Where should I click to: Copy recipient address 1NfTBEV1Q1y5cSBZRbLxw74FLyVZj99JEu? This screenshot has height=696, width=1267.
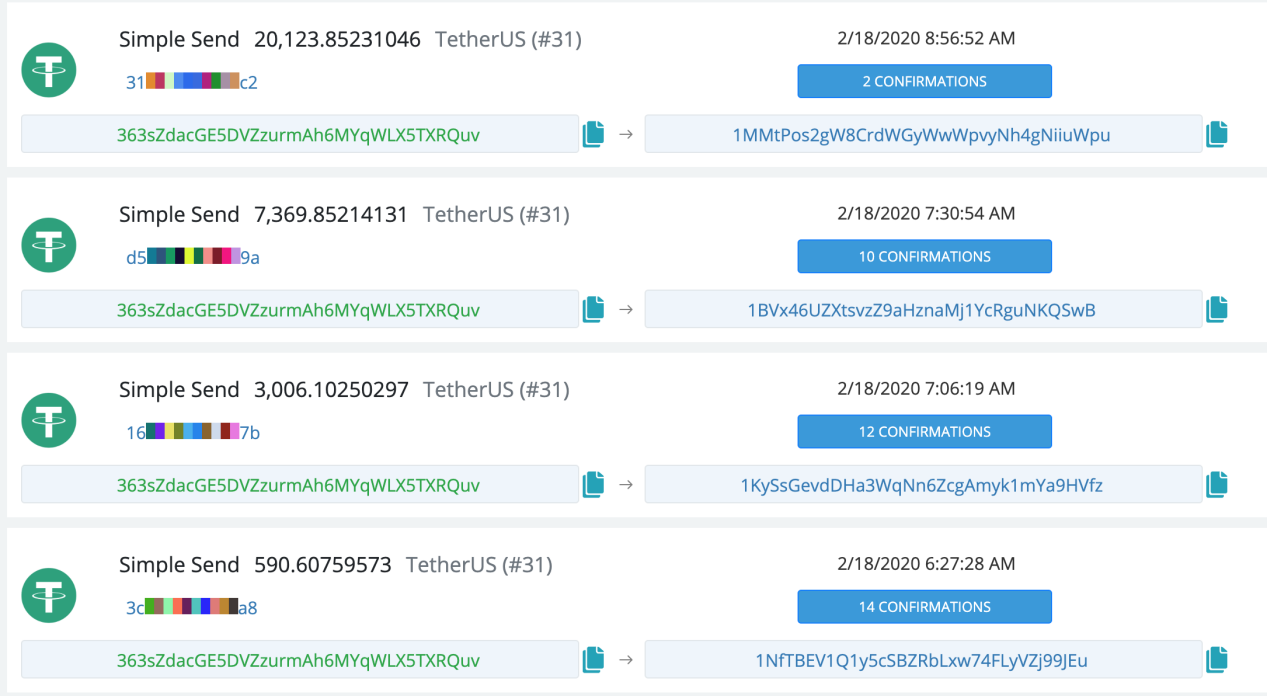point(1216,659)
